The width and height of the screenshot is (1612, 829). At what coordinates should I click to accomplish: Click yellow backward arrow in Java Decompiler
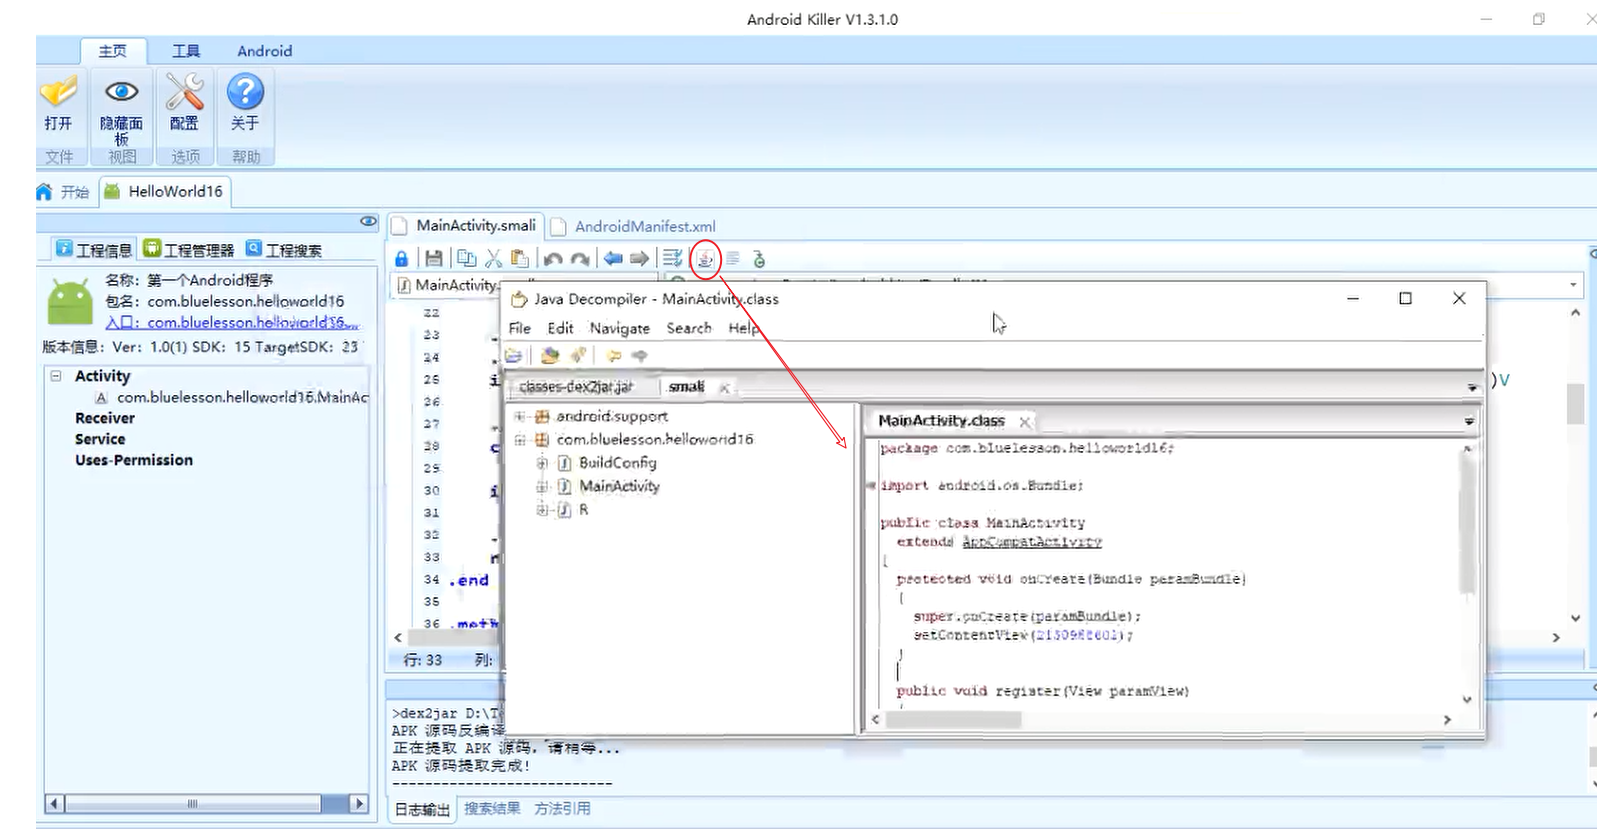click(613, 355)
